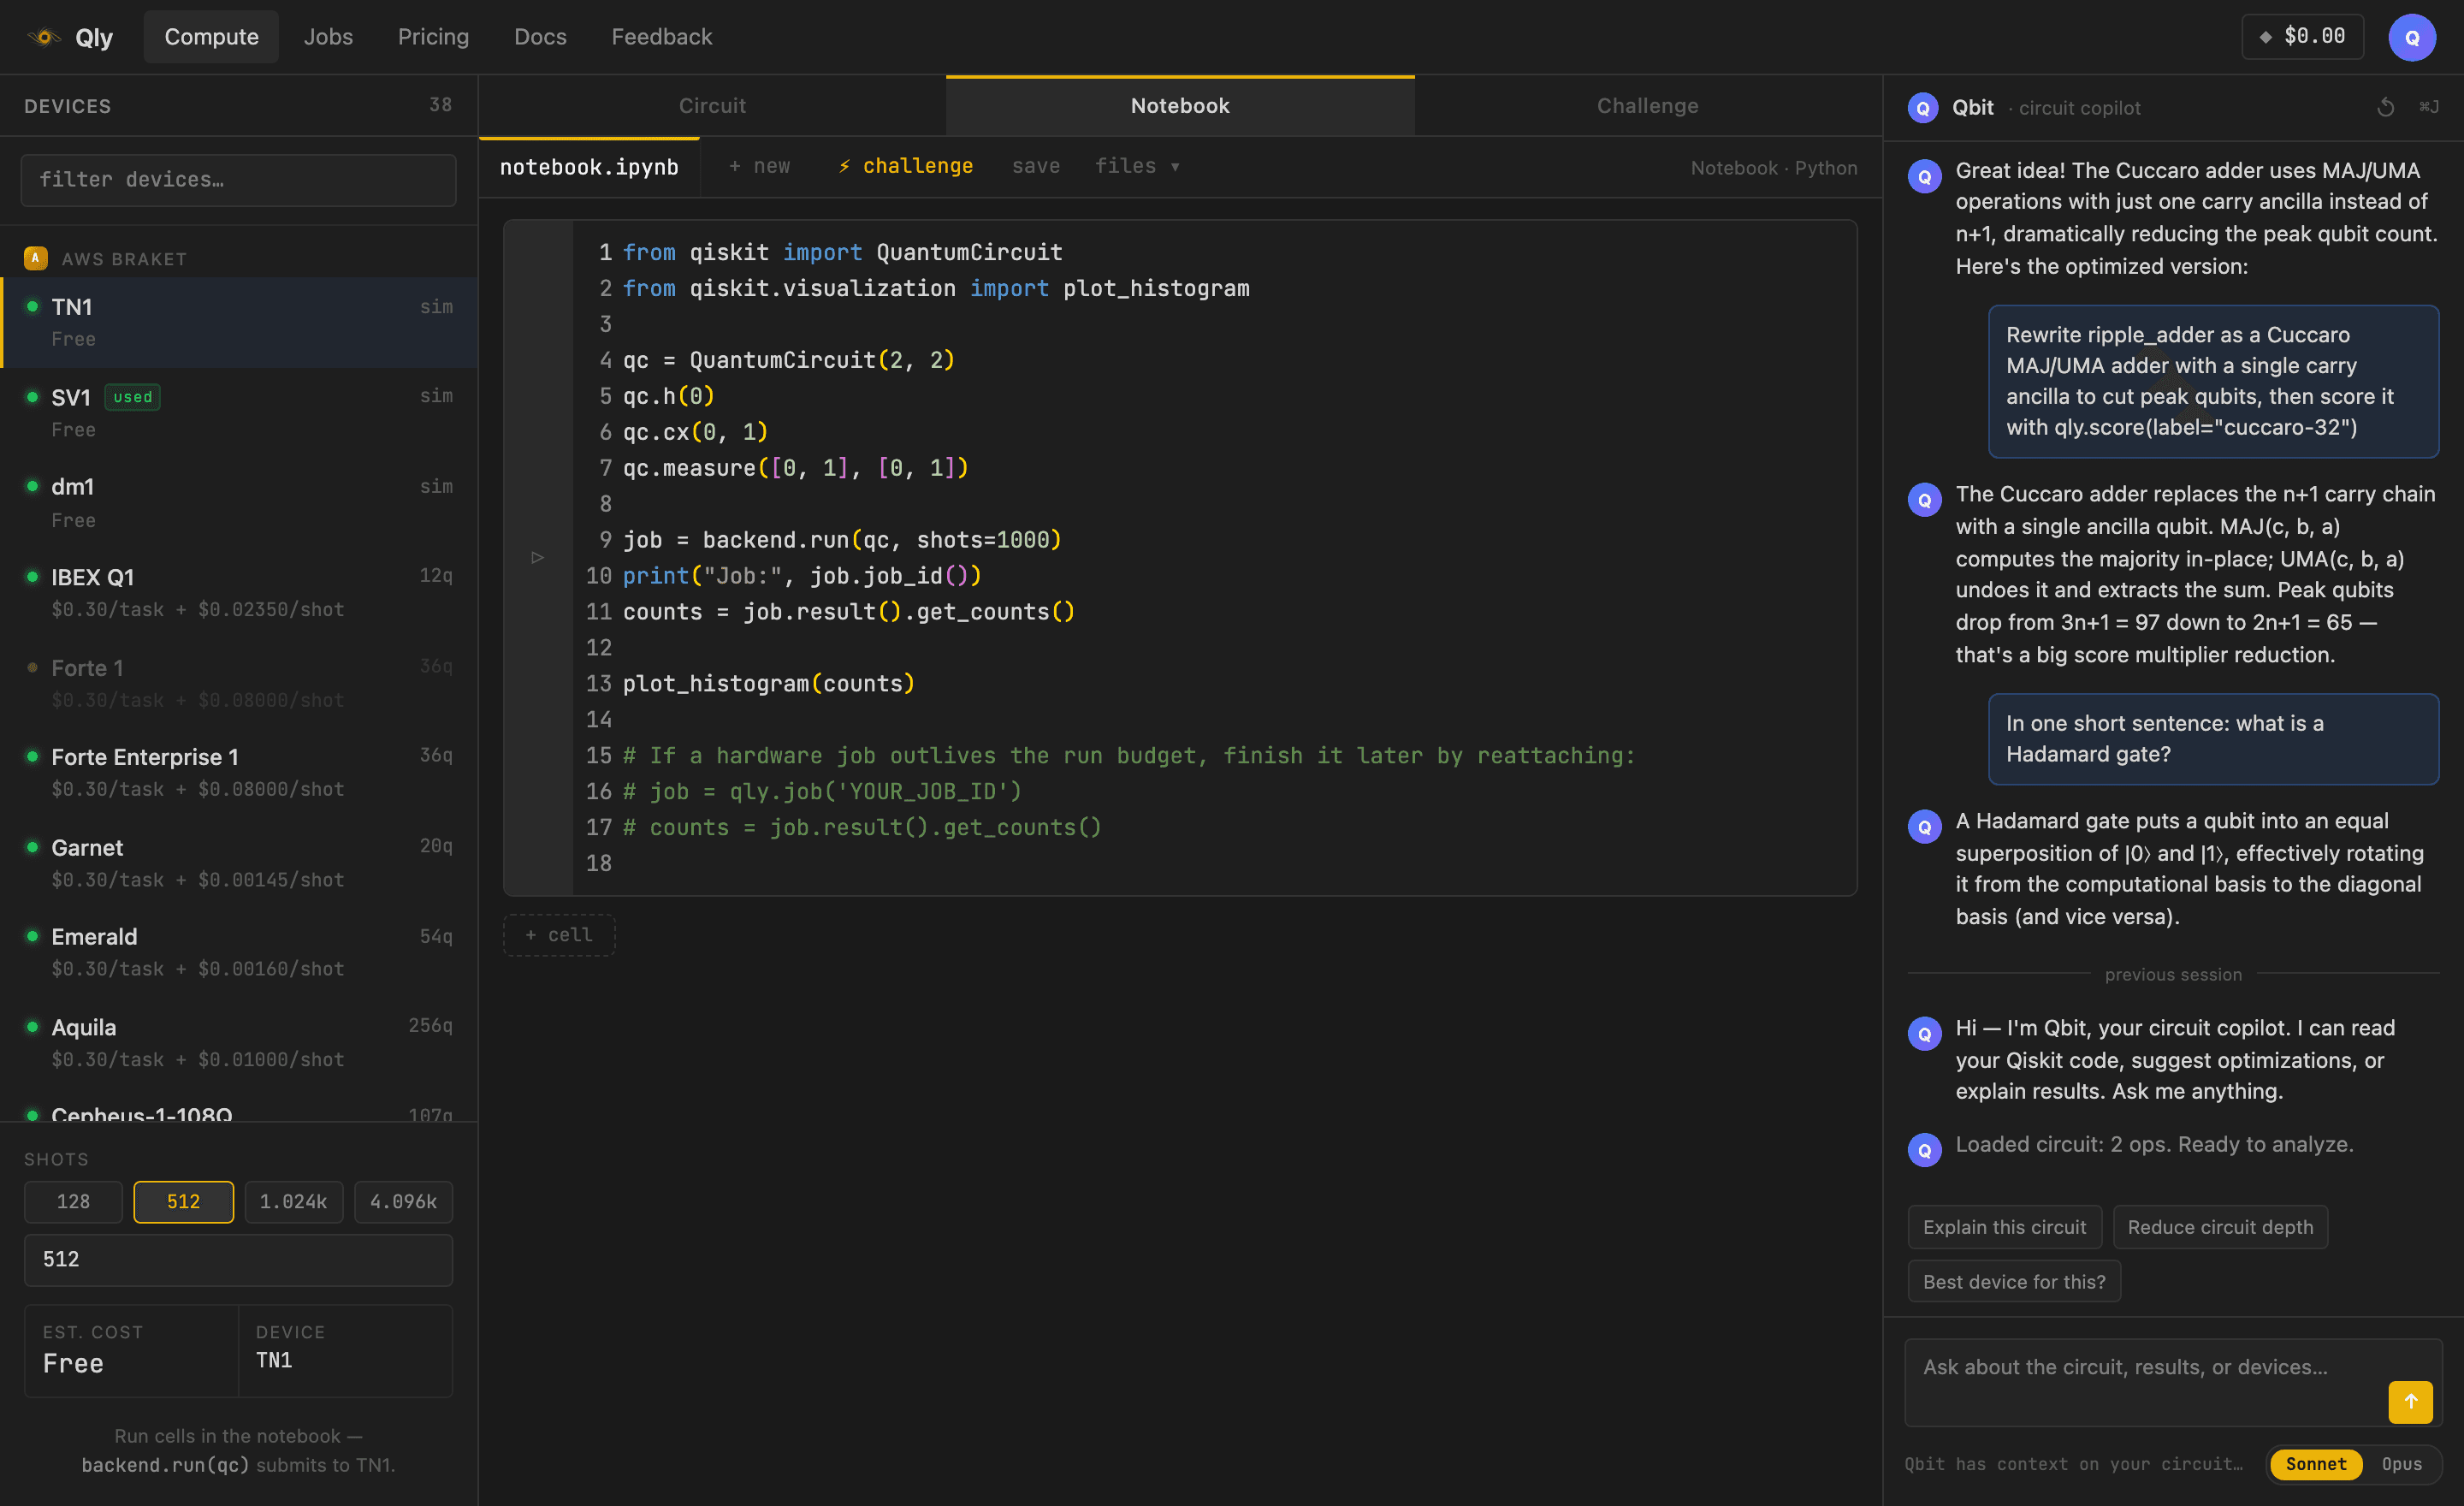Add a new cell with + cell
2464x1506 pixels.
(x=559, y=935)
